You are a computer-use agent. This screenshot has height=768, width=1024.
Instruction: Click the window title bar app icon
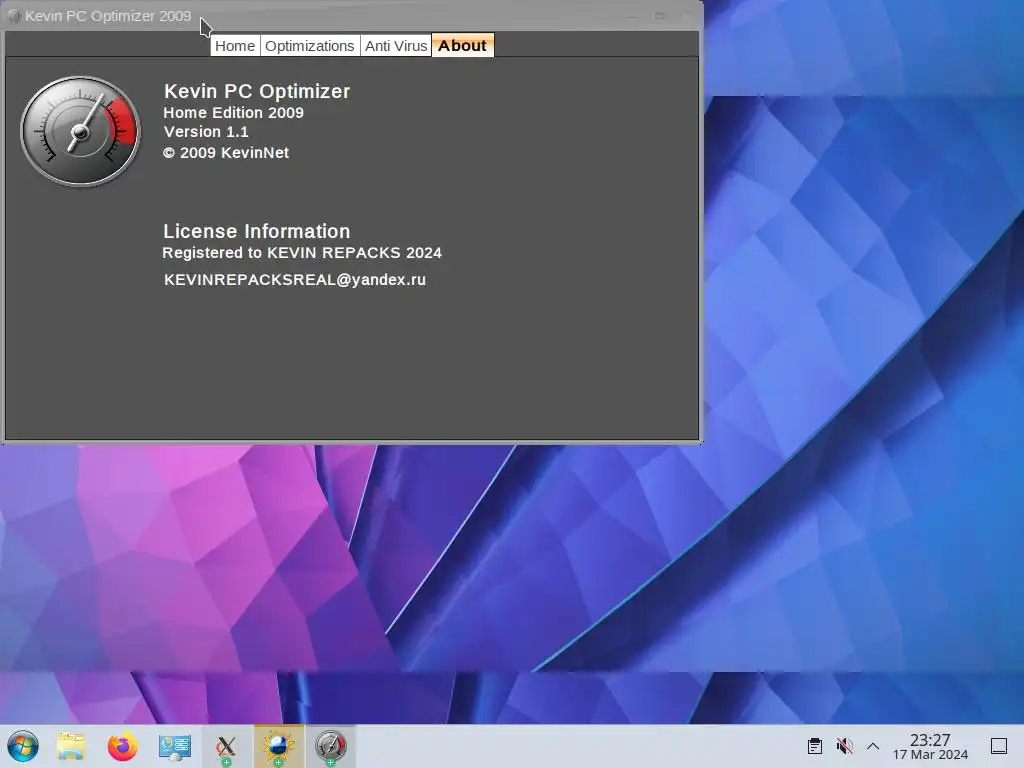coord(14,16)
